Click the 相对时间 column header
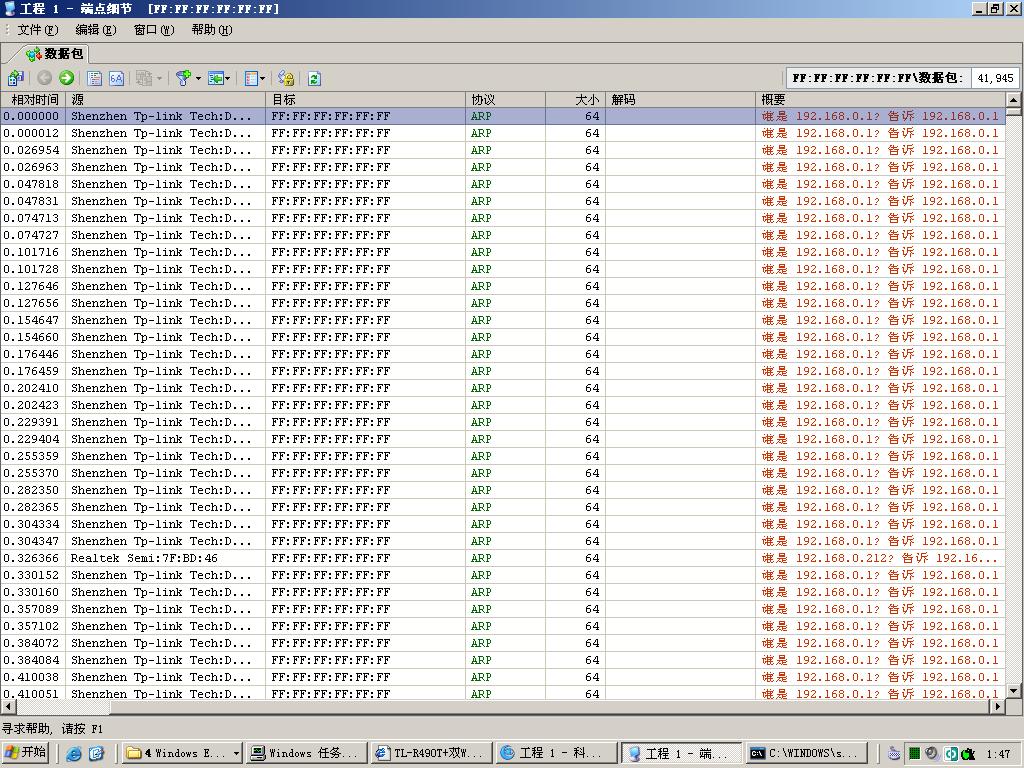Viewport: 1024px width, 768px height. [34, 100]
